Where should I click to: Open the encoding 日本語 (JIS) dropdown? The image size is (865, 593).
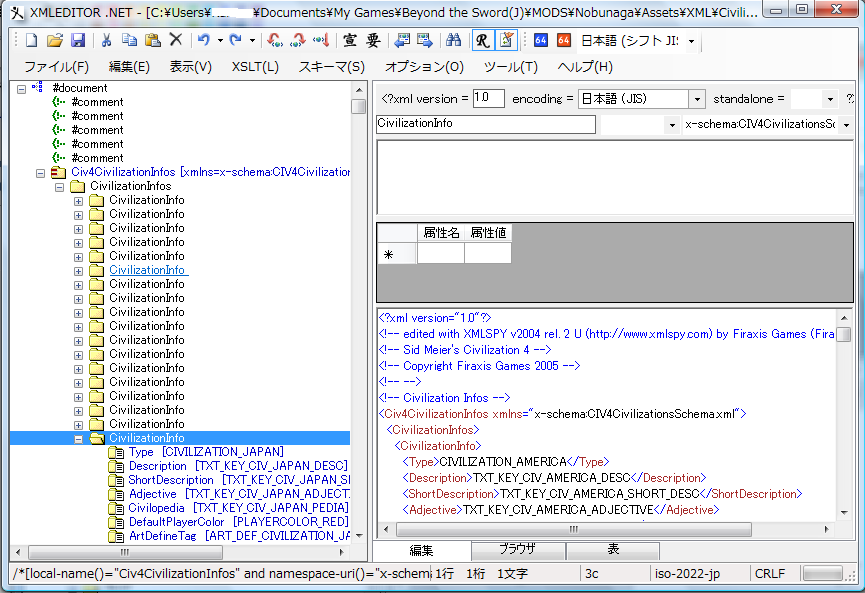696,99
